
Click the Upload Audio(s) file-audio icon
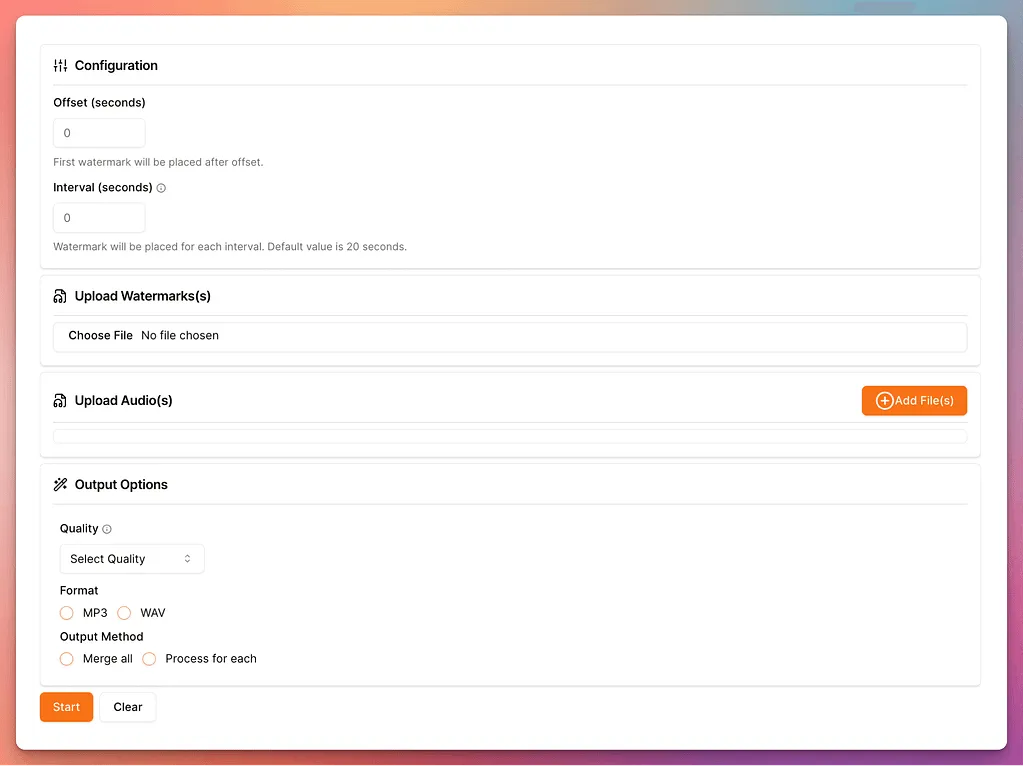point(60,401)
